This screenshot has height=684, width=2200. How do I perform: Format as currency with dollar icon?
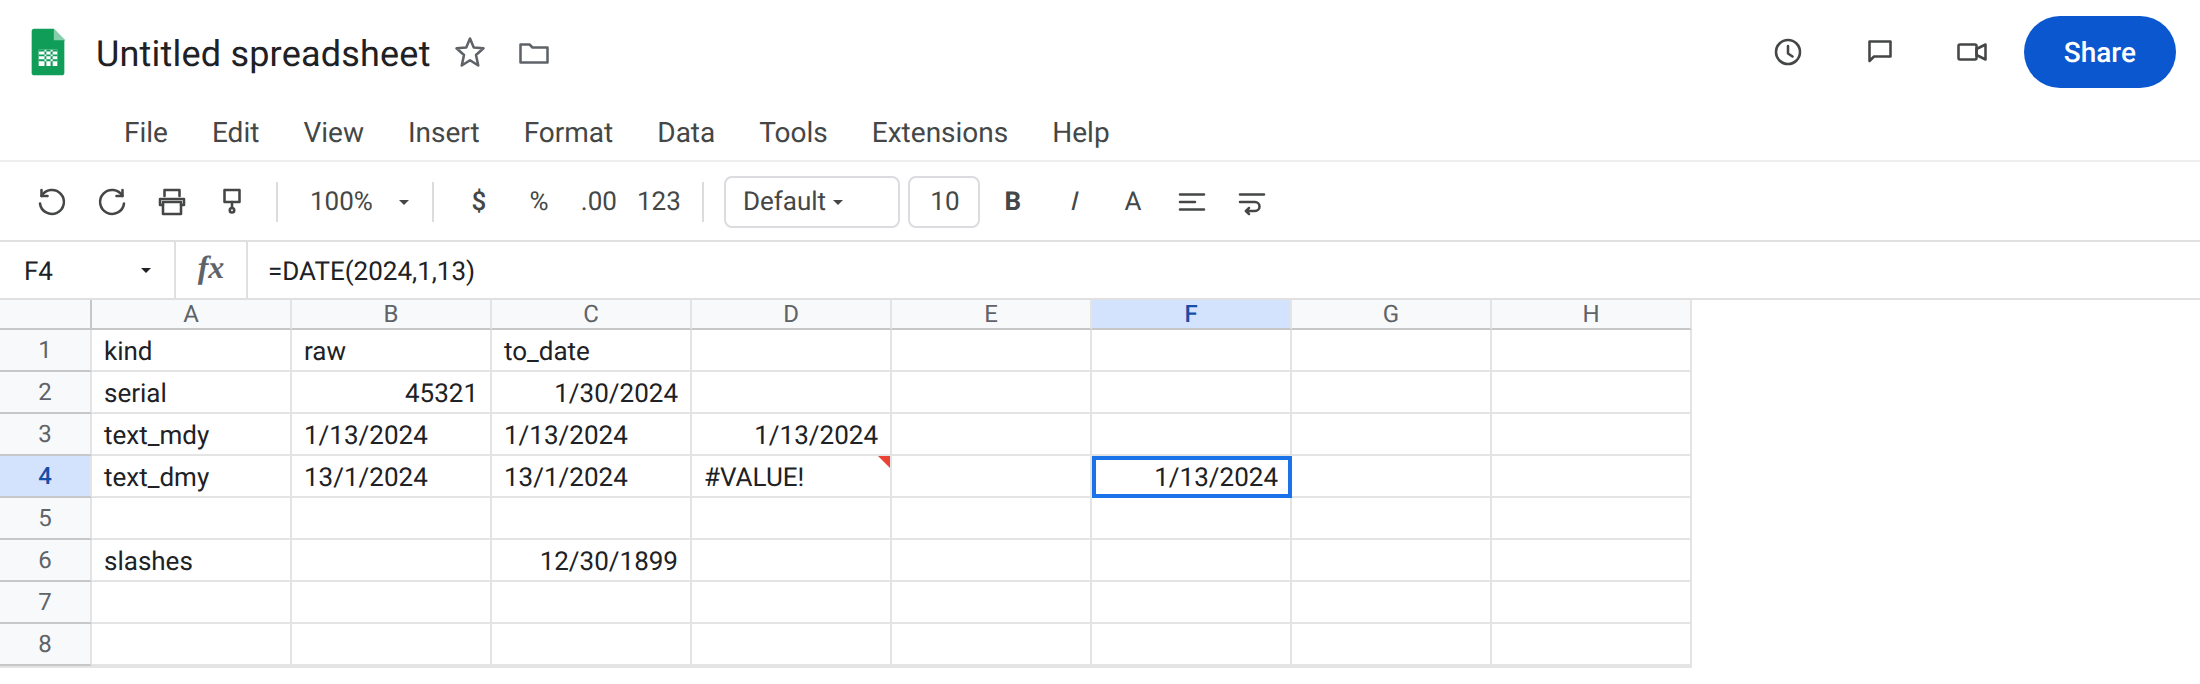479,202
